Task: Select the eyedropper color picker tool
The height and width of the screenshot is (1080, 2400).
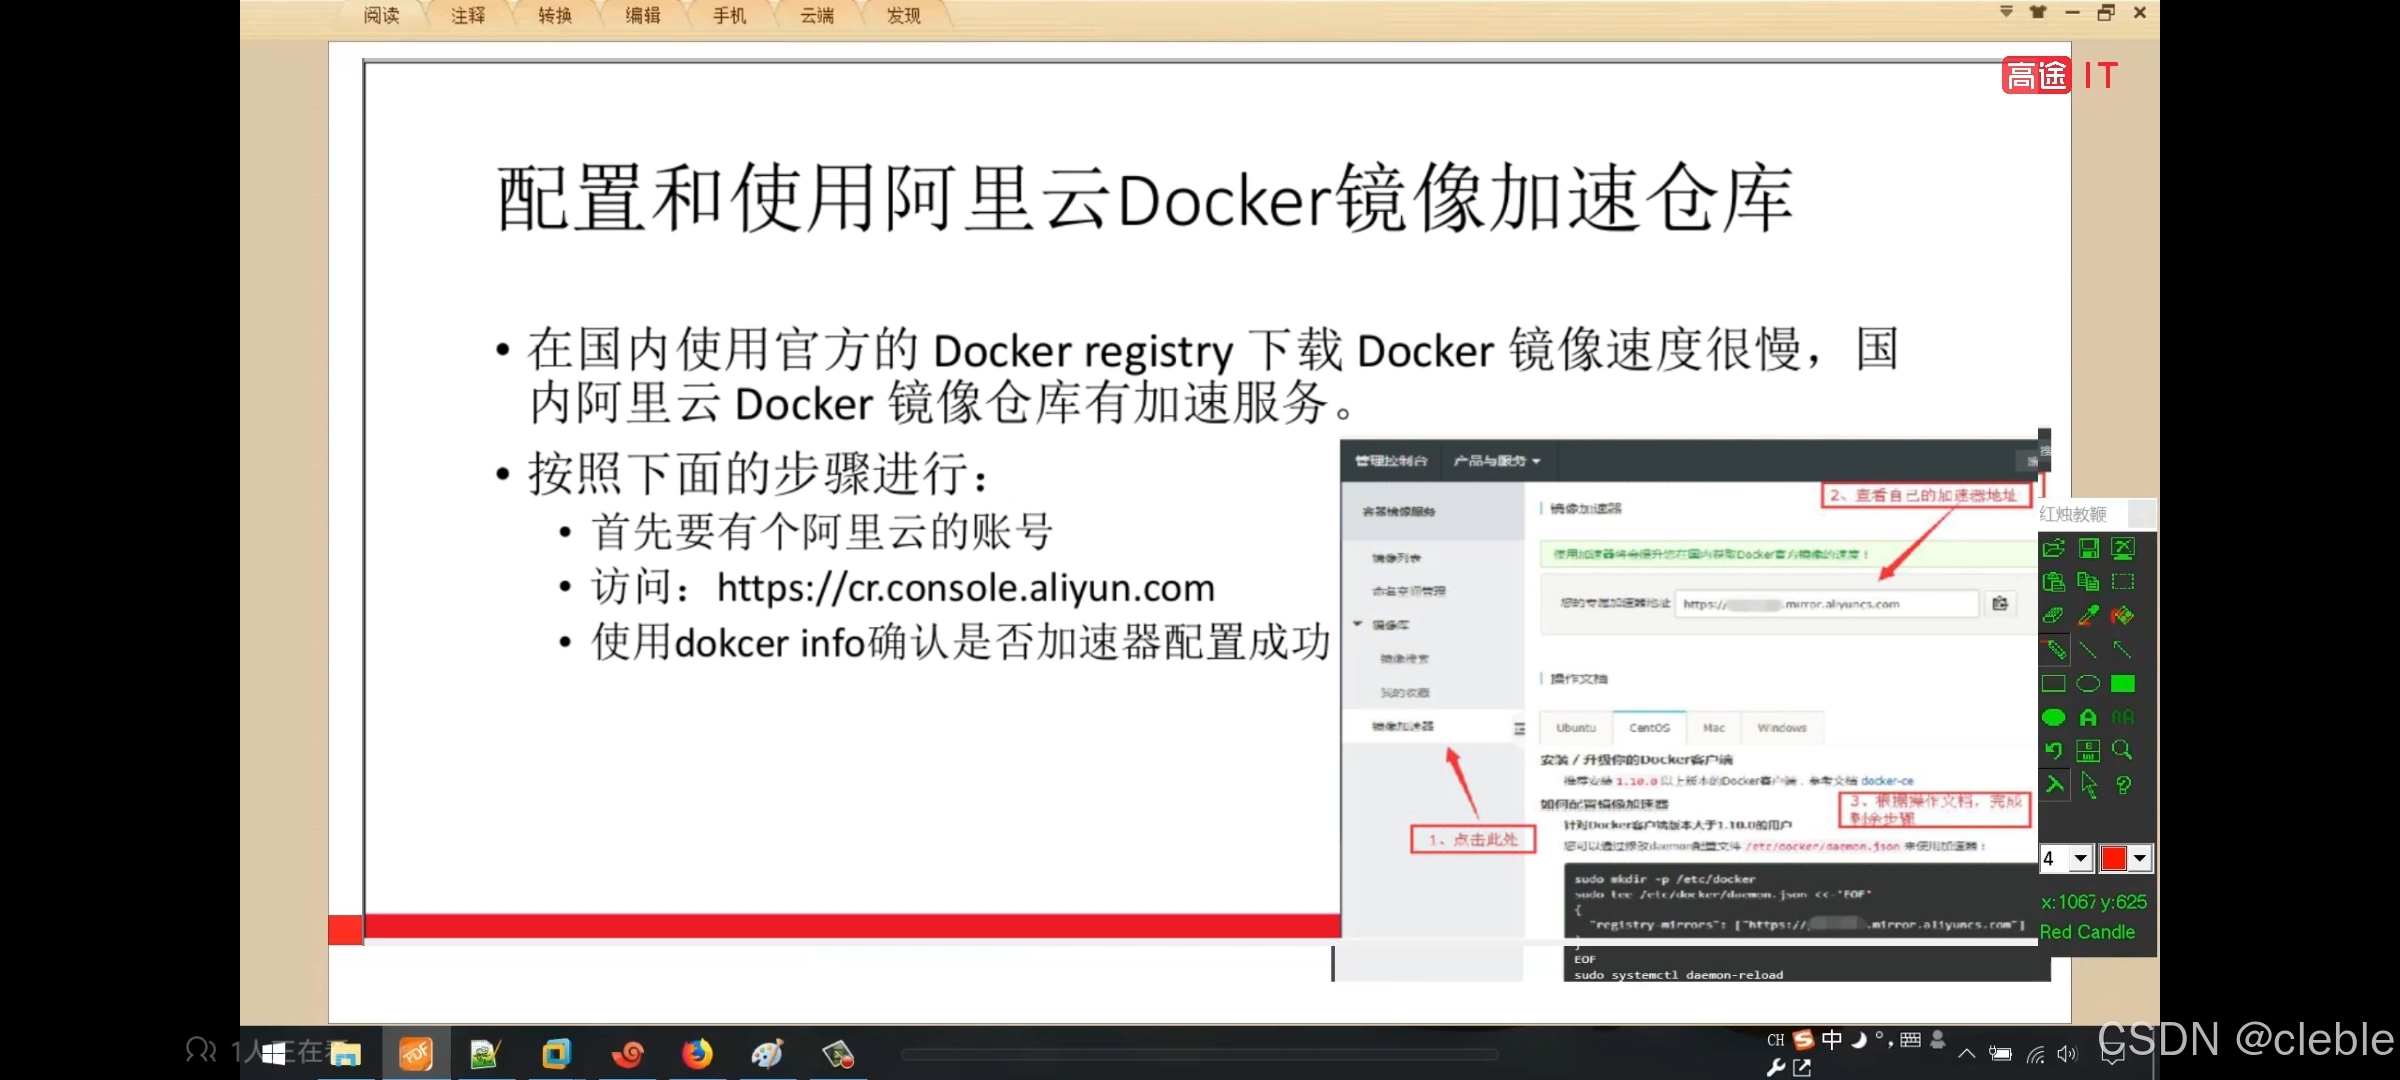Action: [2088, 616]
